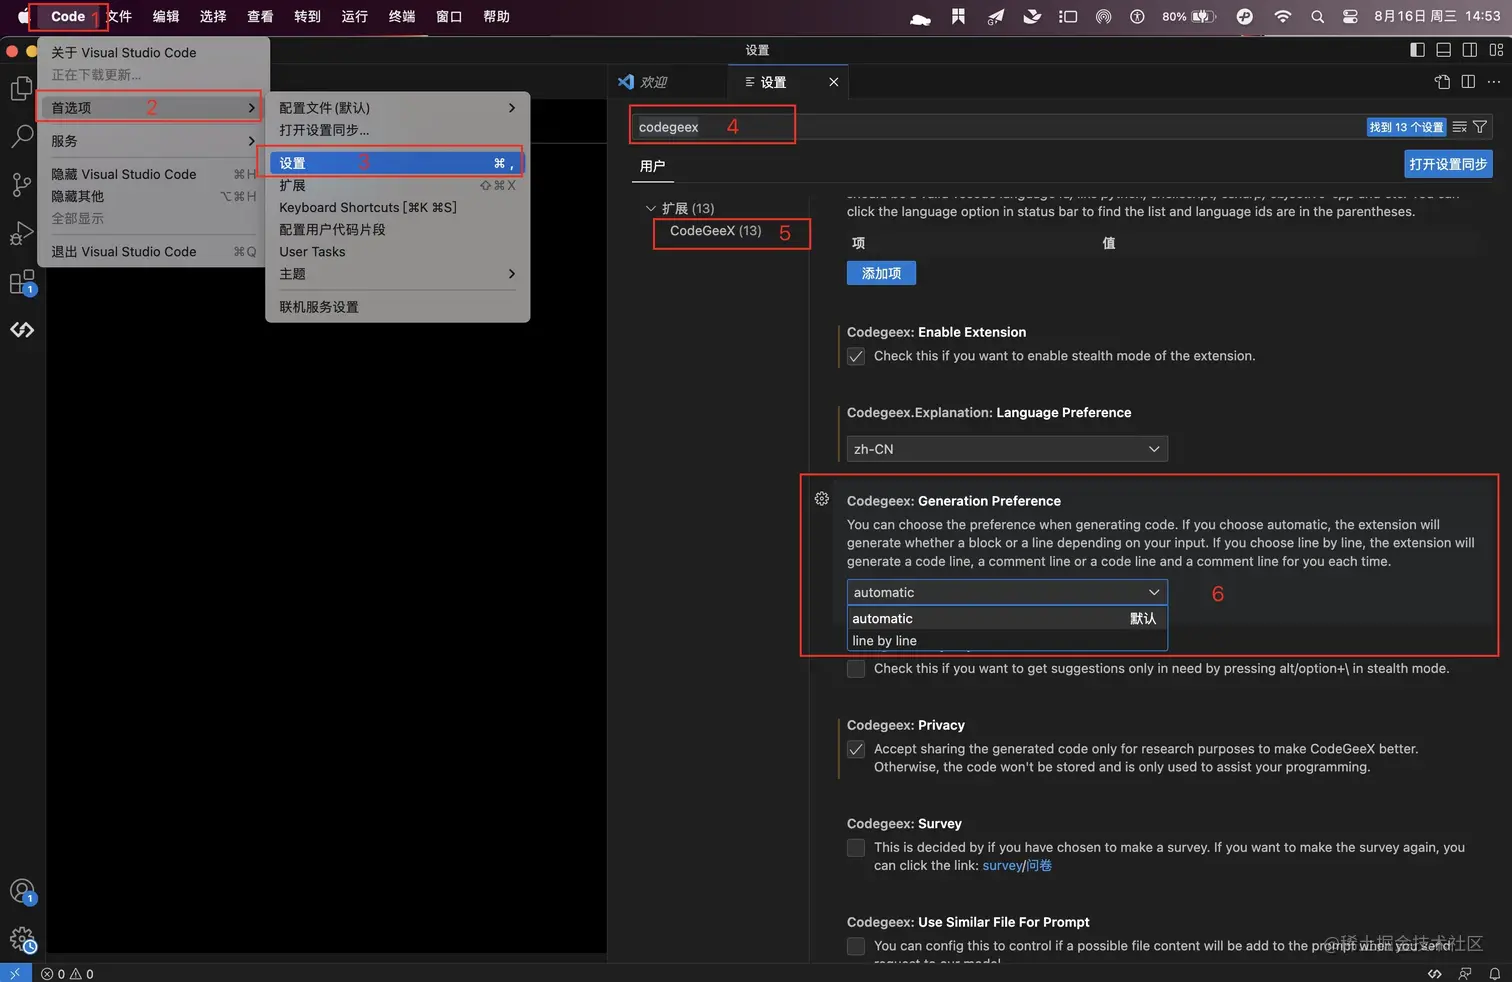Screen dimensions: 1512x982
Task: Collapse the automatic Generation Preference dropdown
Action: click(1007, 592)
